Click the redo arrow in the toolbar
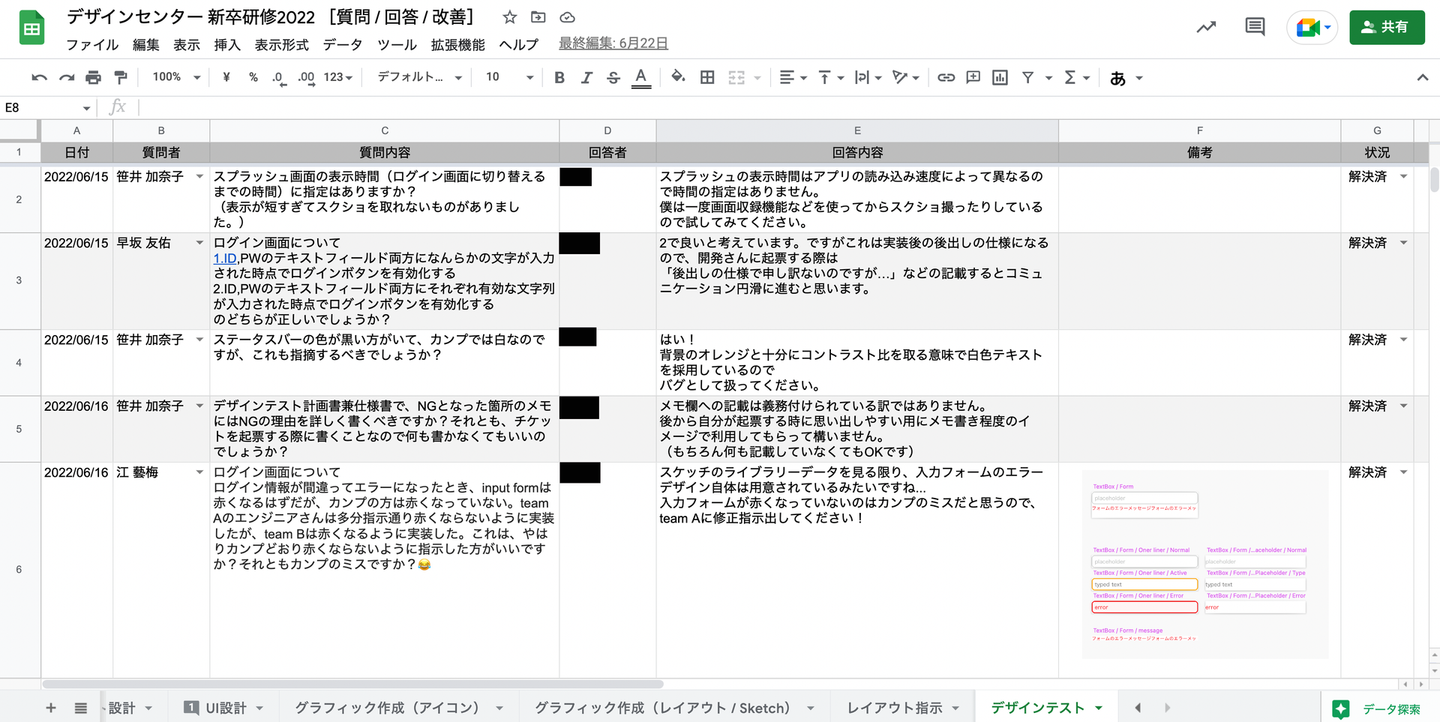The width and height of the screenshot is (1440, 722). click(x=66, y=77)
